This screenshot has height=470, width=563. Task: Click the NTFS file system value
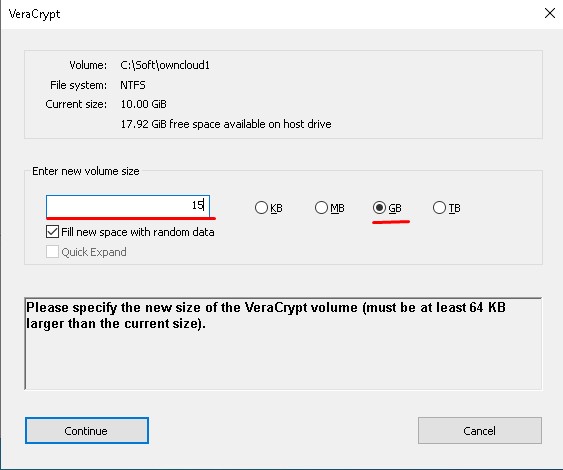coord(133,85)
